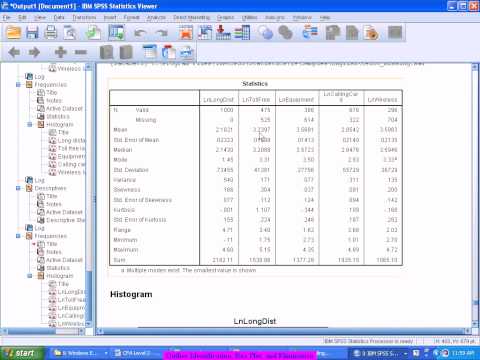Click the Variance row label
Screen dimensions: 480x360
point(124,180)
